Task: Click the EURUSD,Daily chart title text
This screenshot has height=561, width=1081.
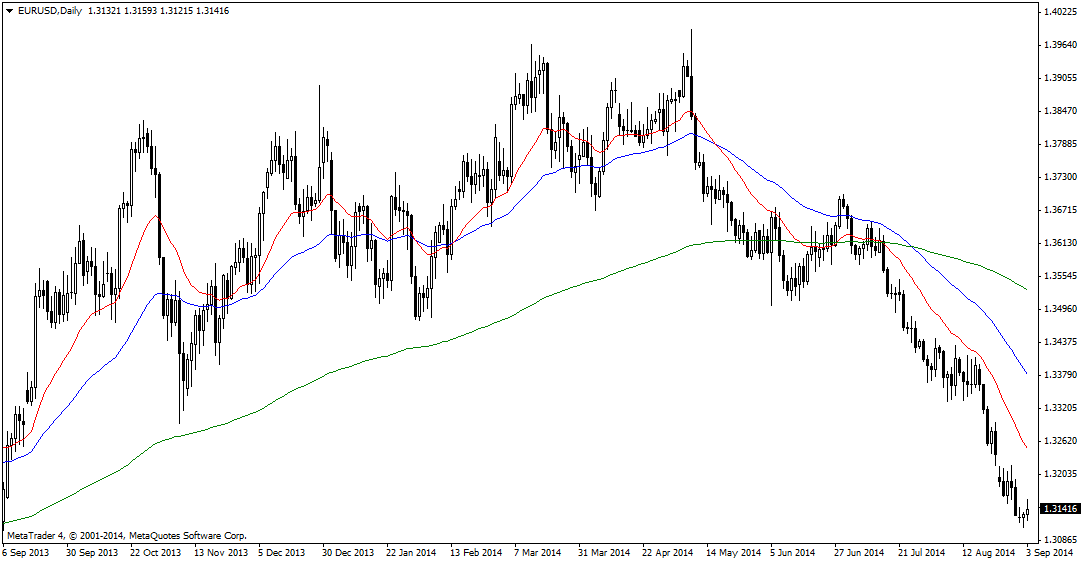Action: 50,11
